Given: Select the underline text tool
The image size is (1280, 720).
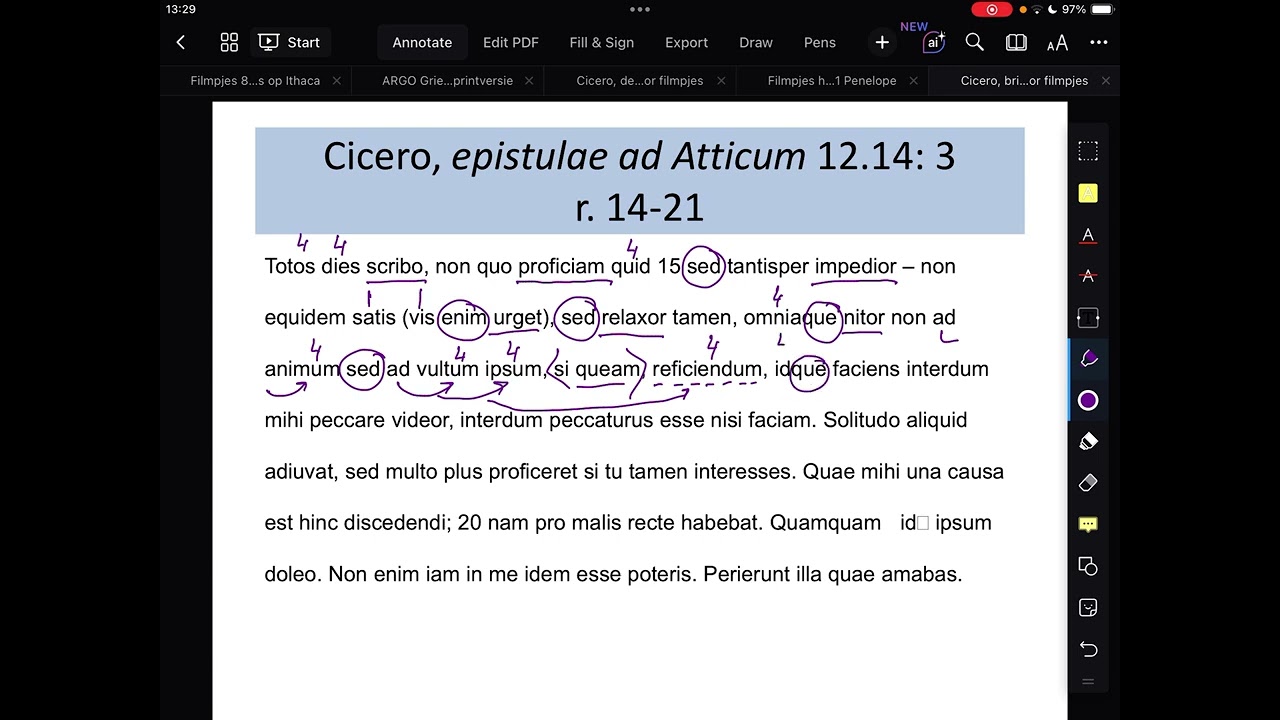Looking at the screenshot, I should coord(1088,236).
